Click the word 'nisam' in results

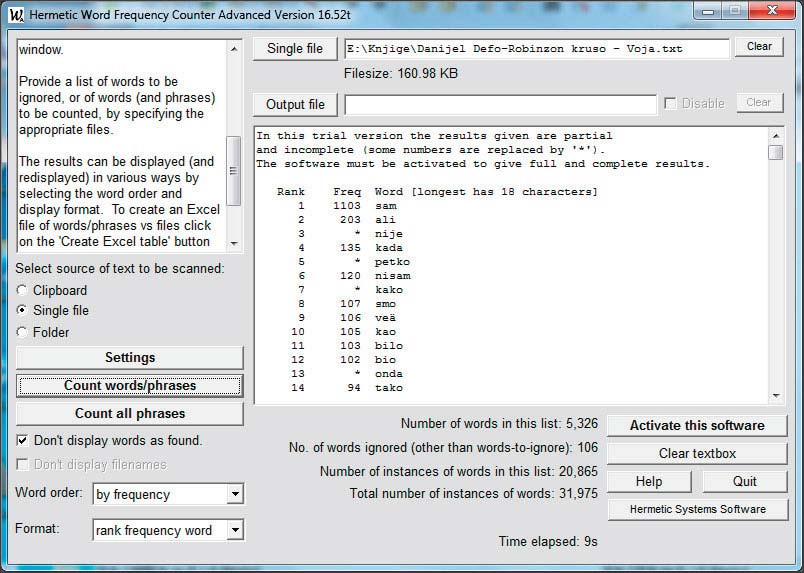pyautogui.click(x=392, y=275)
